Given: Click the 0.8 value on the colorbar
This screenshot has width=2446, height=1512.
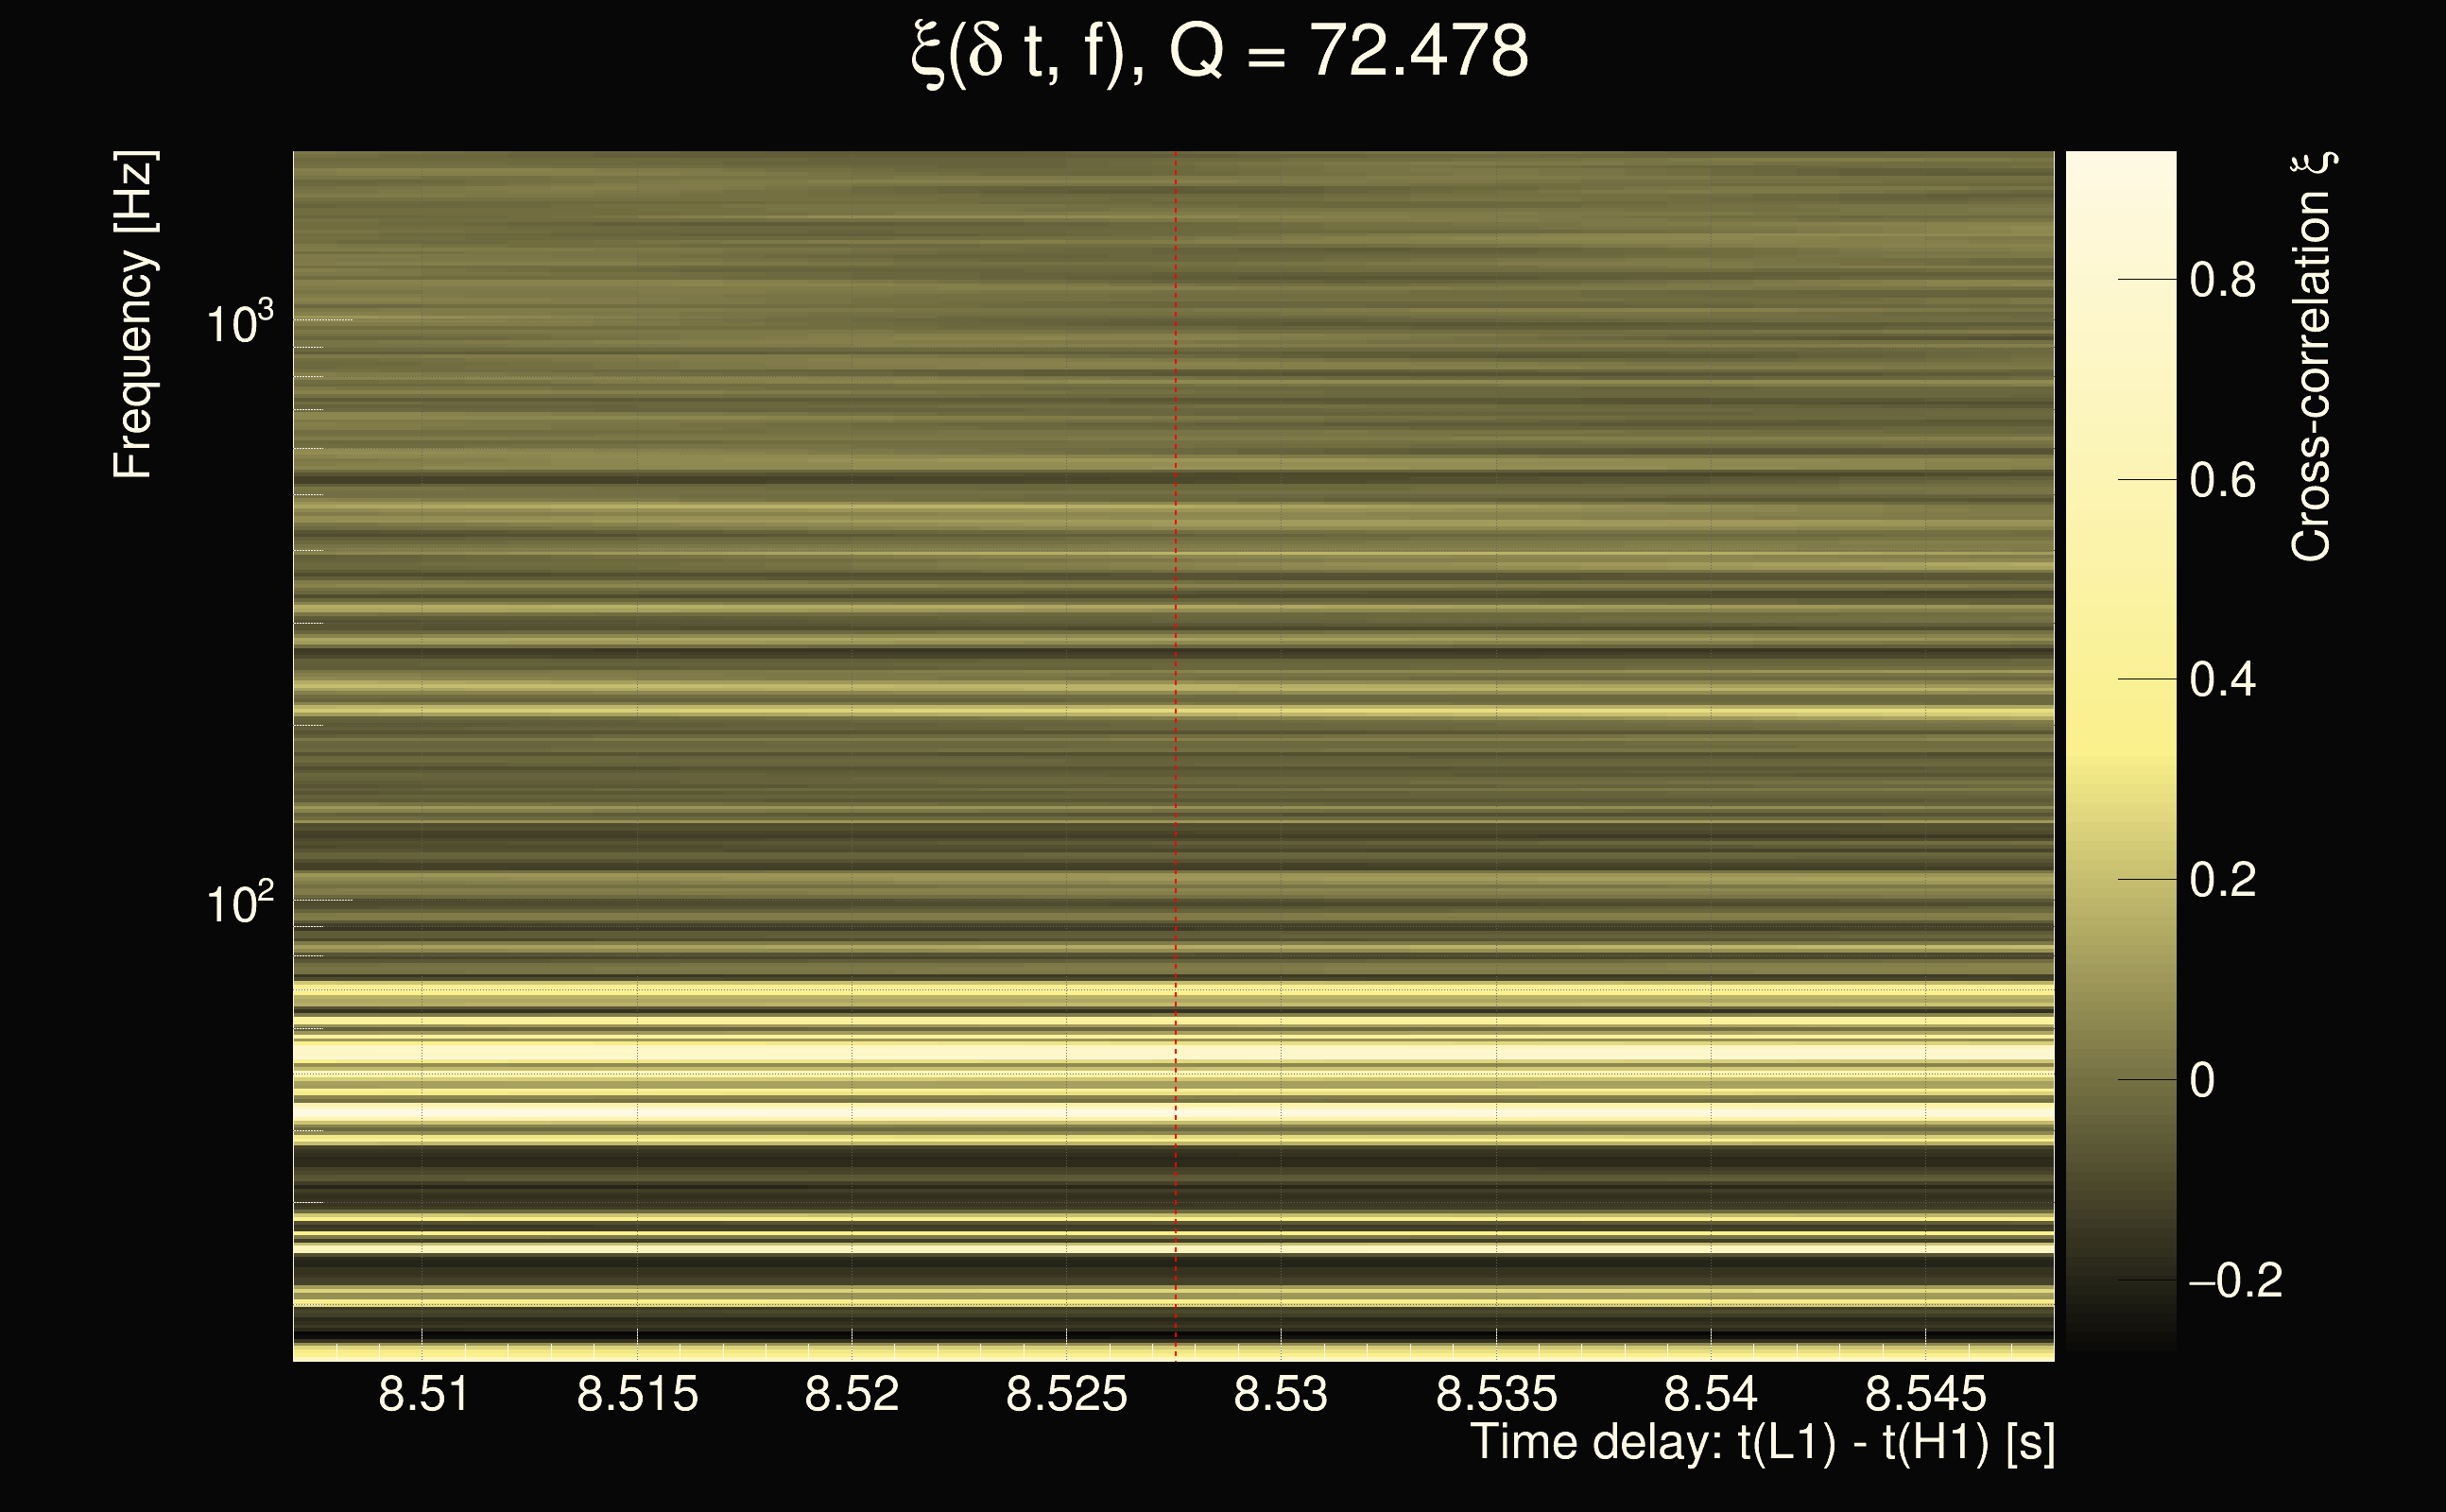Looking at the screenshot, I should pos(2222,280).
